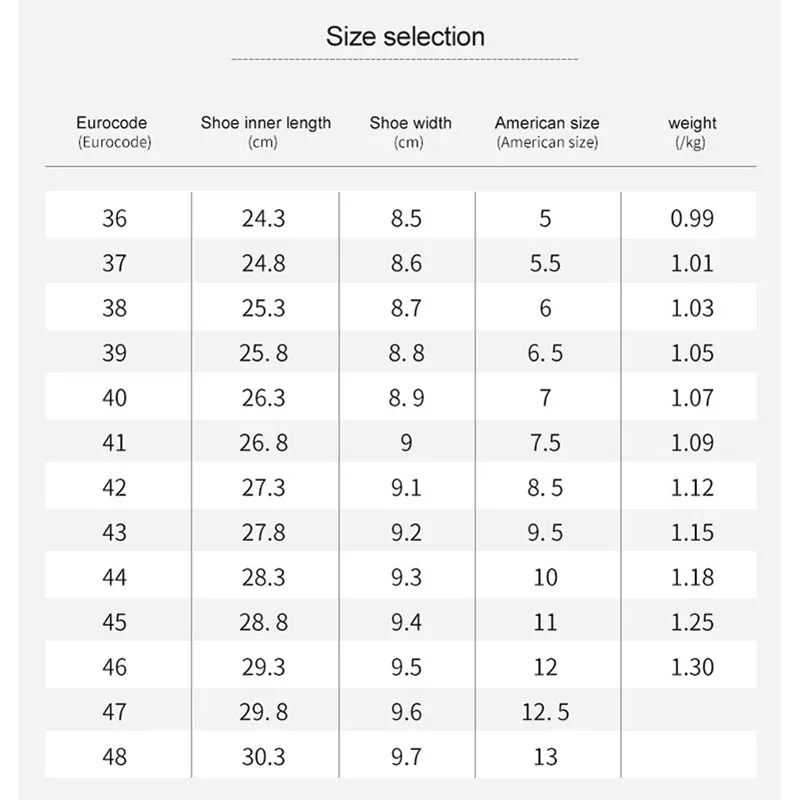Click the Shoe inner length column header
Image resolution: width=800 pixels, height=800 pixels.
point(265,124)
